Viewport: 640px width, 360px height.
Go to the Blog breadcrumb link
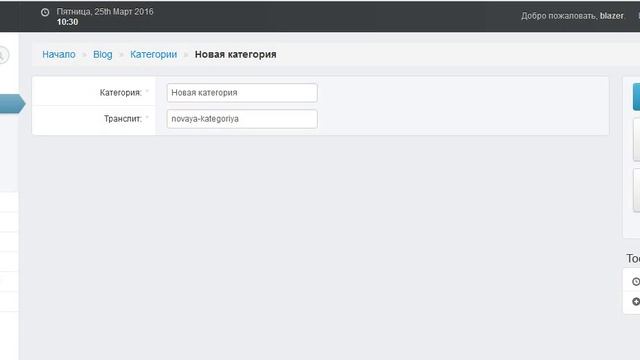[102, 54]
